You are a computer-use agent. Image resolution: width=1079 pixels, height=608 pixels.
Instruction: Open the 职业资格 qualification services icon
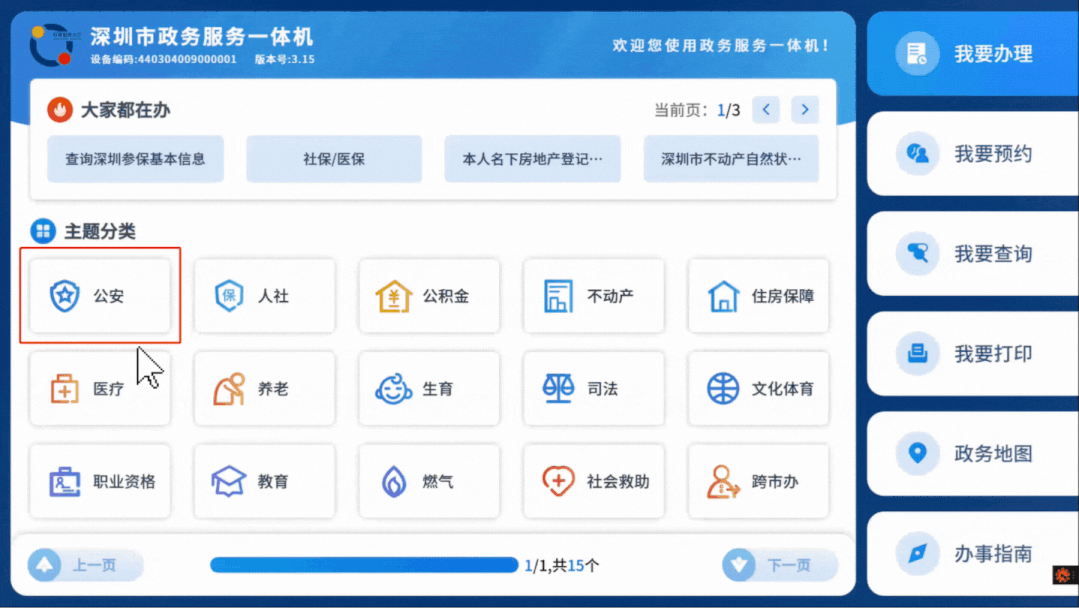click(x=100, y=481)
